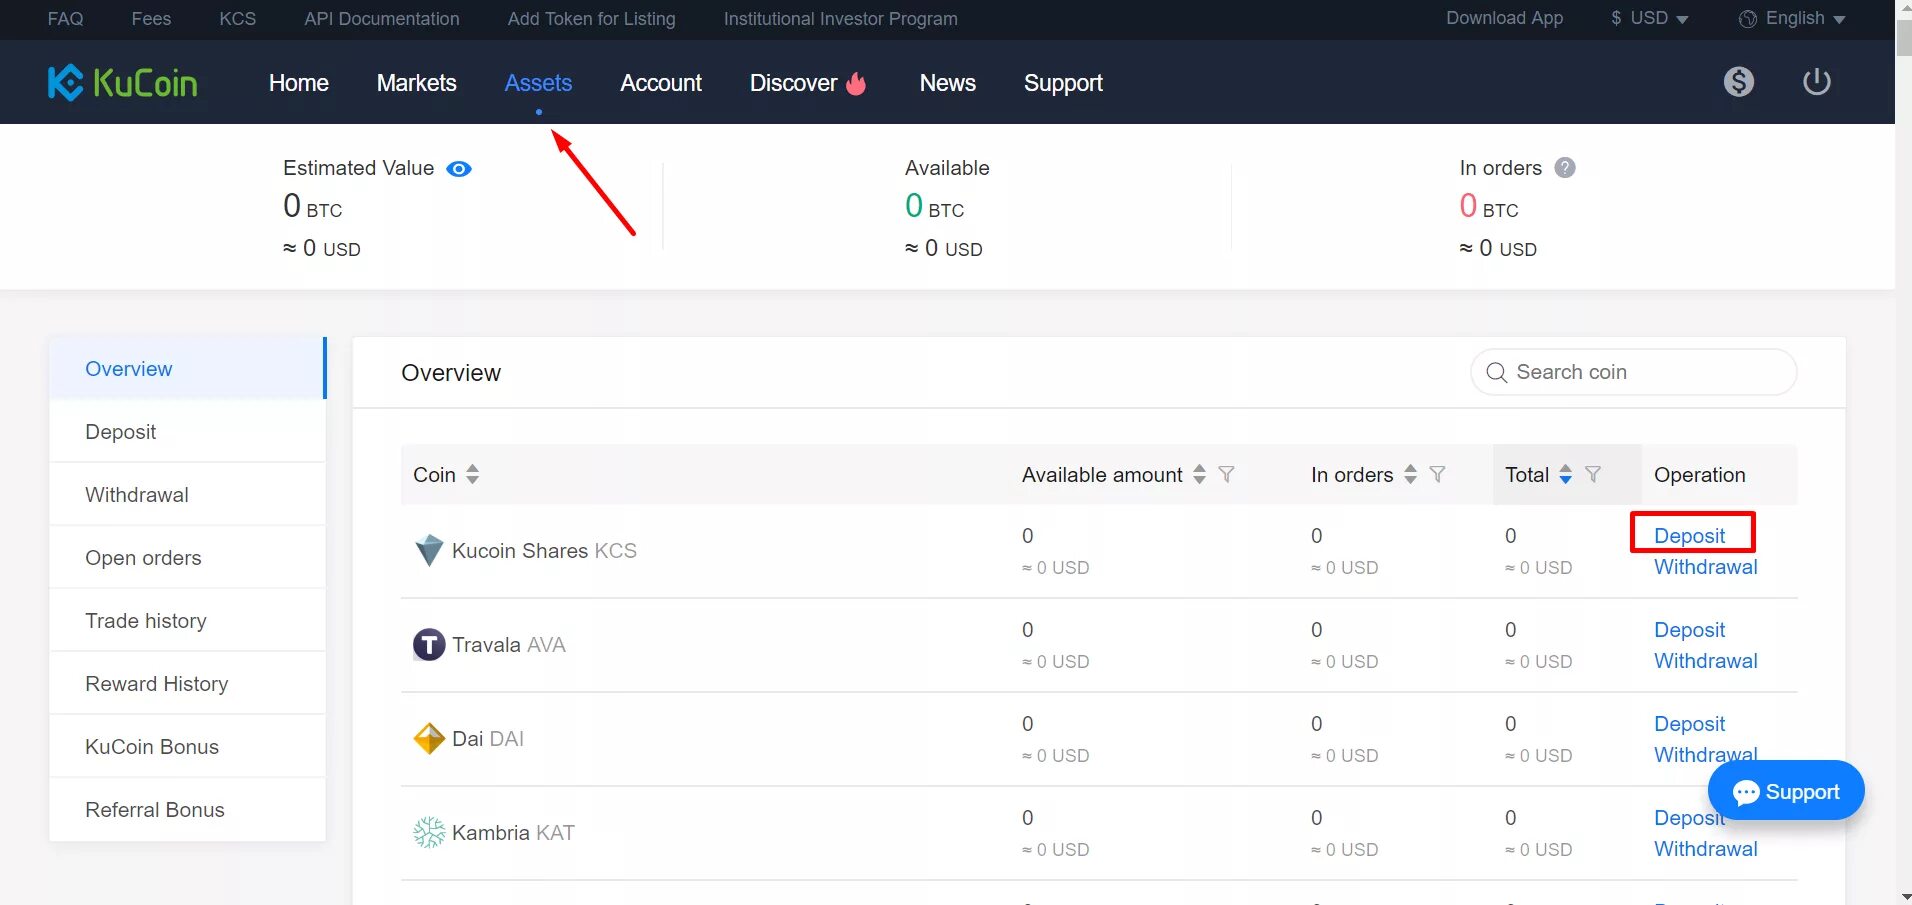Filter the Available amount column

[1226, 475]
